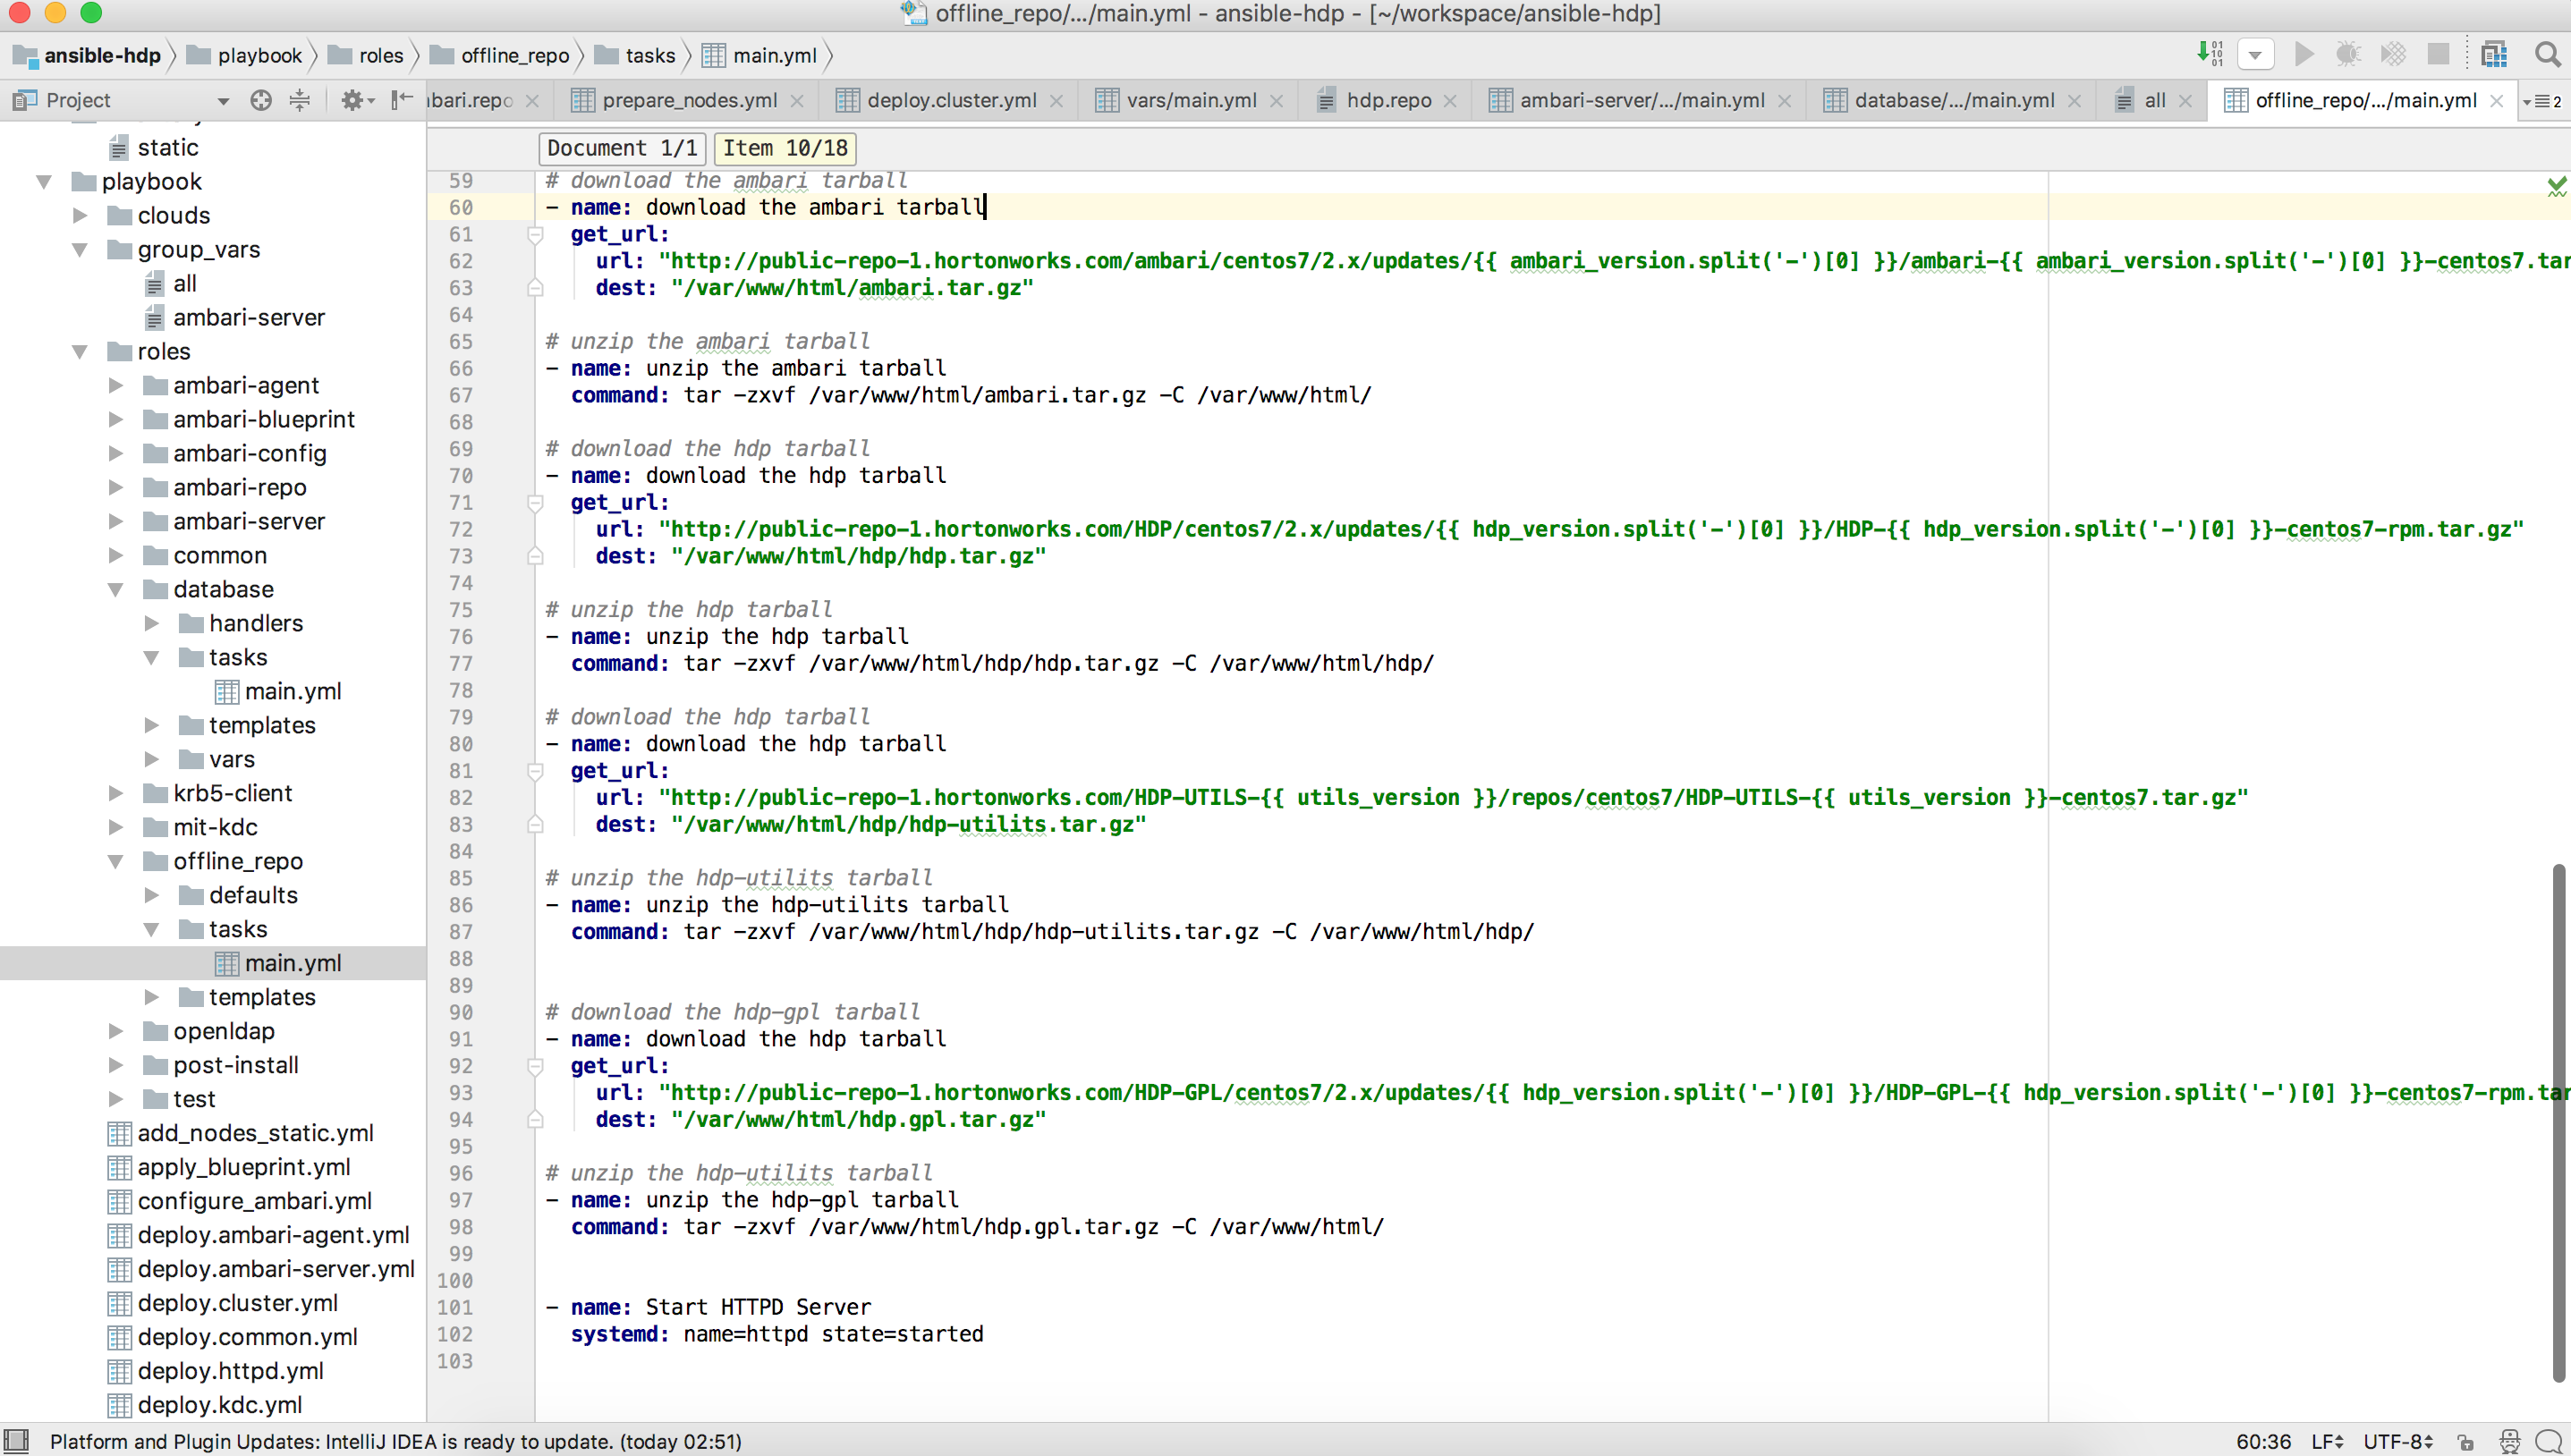Click the green update-project arrow icon

coord(2206,54)
